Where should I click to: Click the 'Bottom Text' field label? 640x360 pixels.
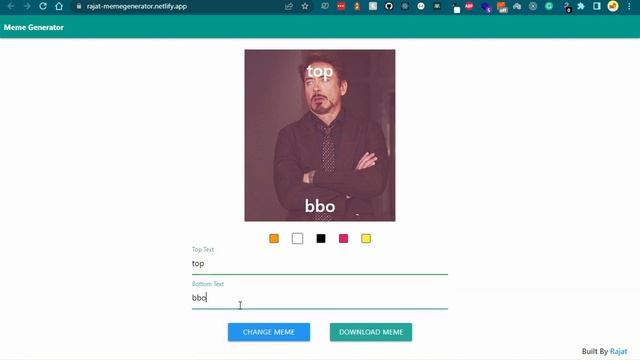208,284
